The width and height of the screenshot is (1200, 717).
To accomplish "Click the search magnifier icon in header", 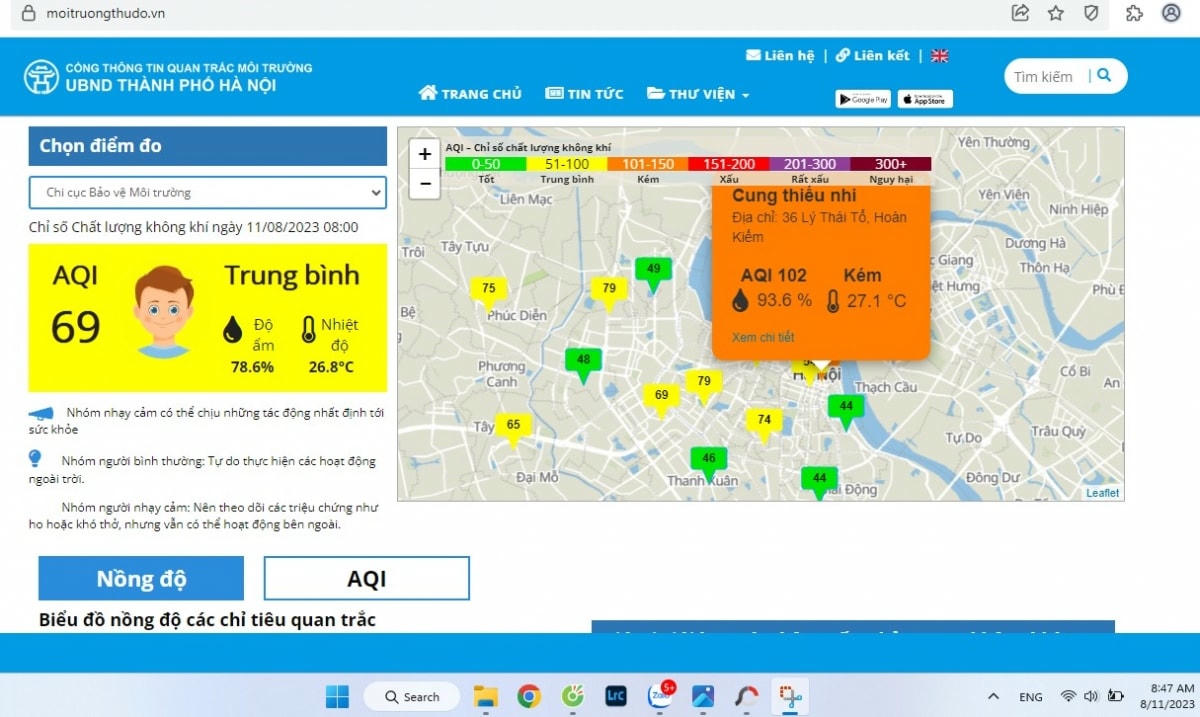I will click(1104, 76).
